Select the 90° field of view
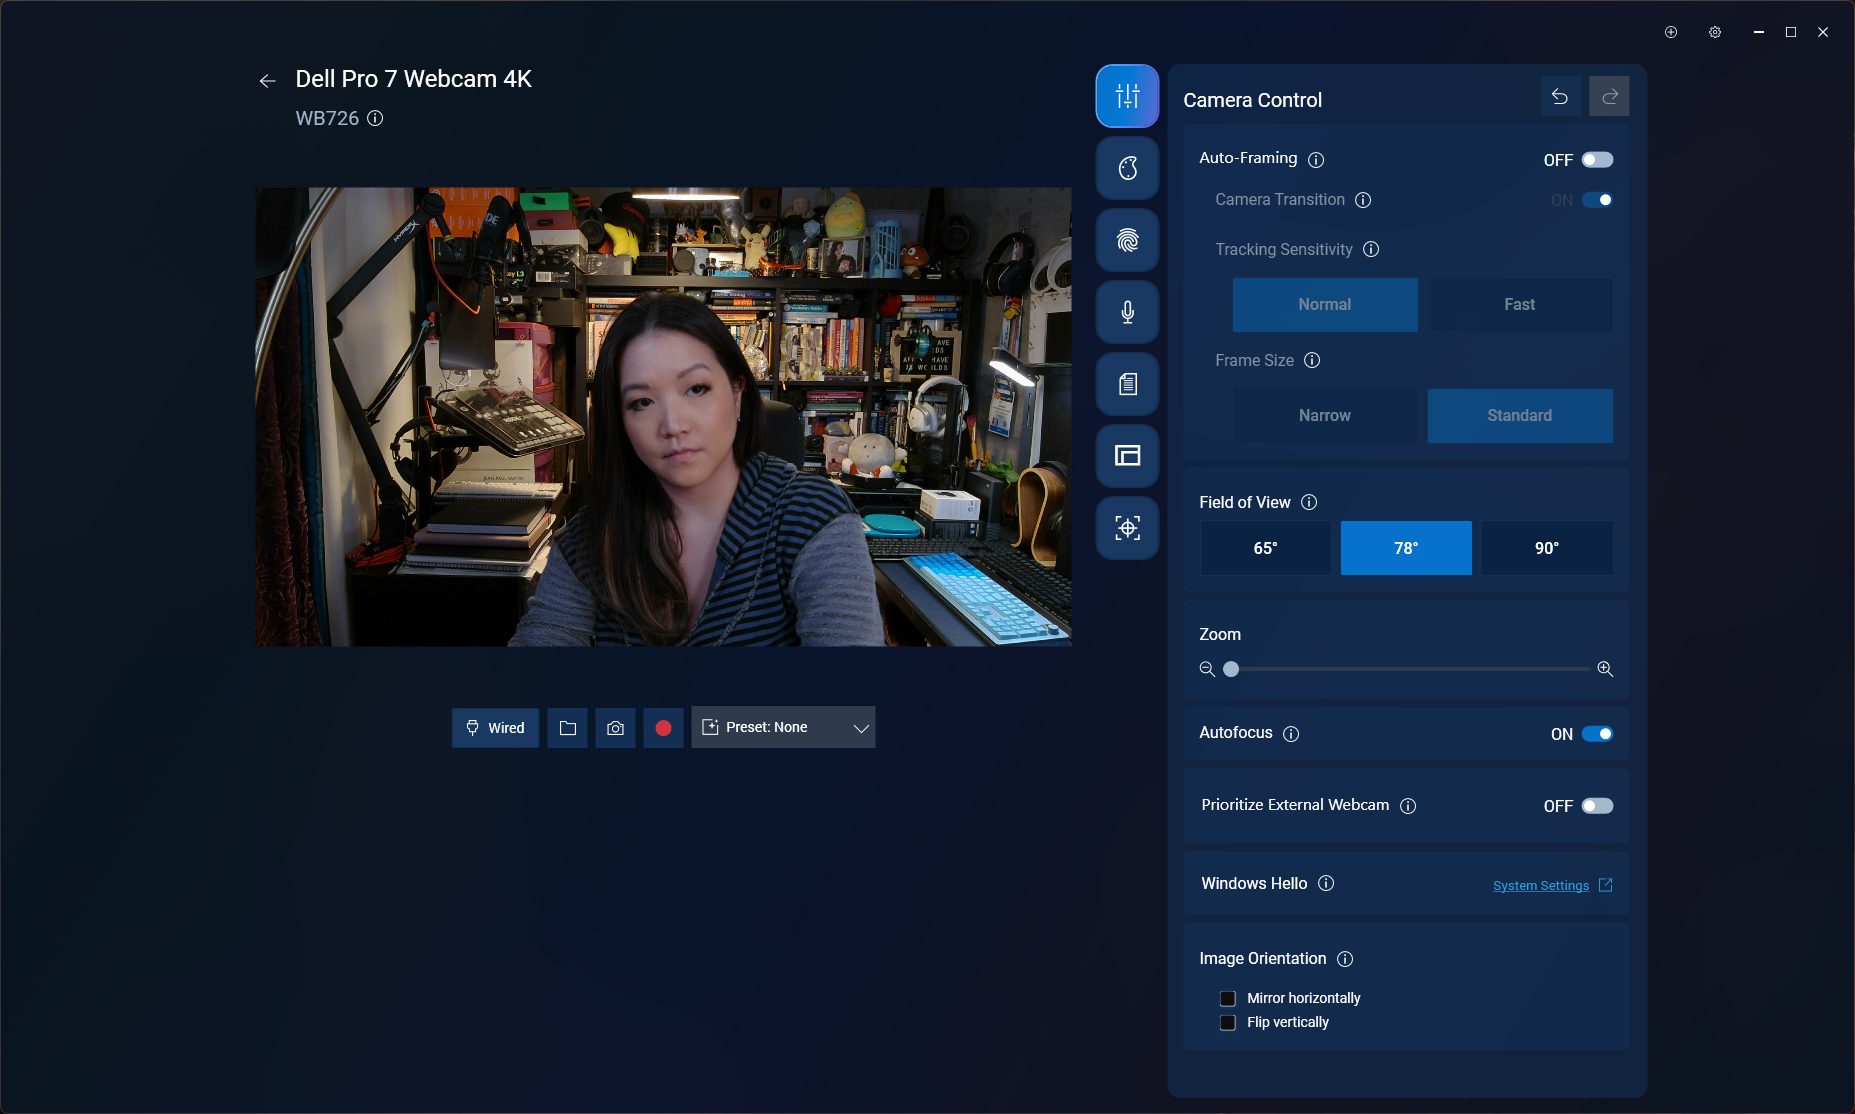 [1547, 548]
